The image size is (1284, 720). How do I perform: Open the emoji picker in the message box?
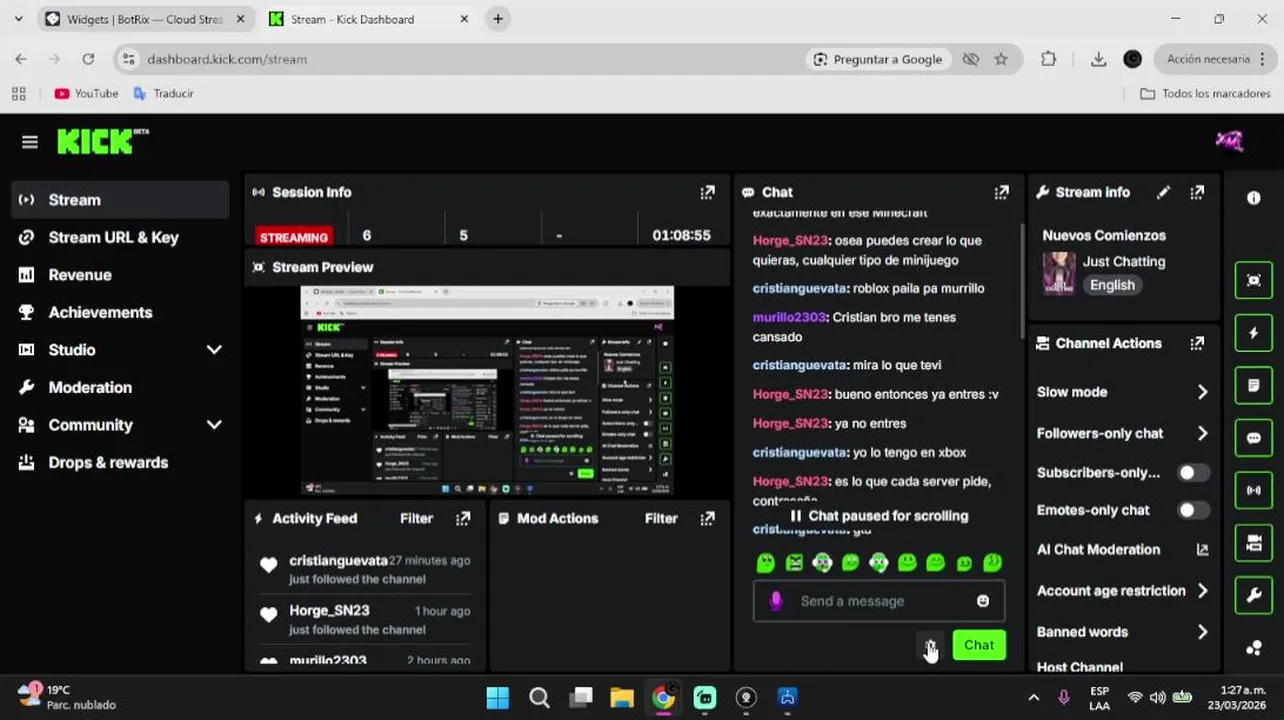pyautogui.click(x=983, y=601)
